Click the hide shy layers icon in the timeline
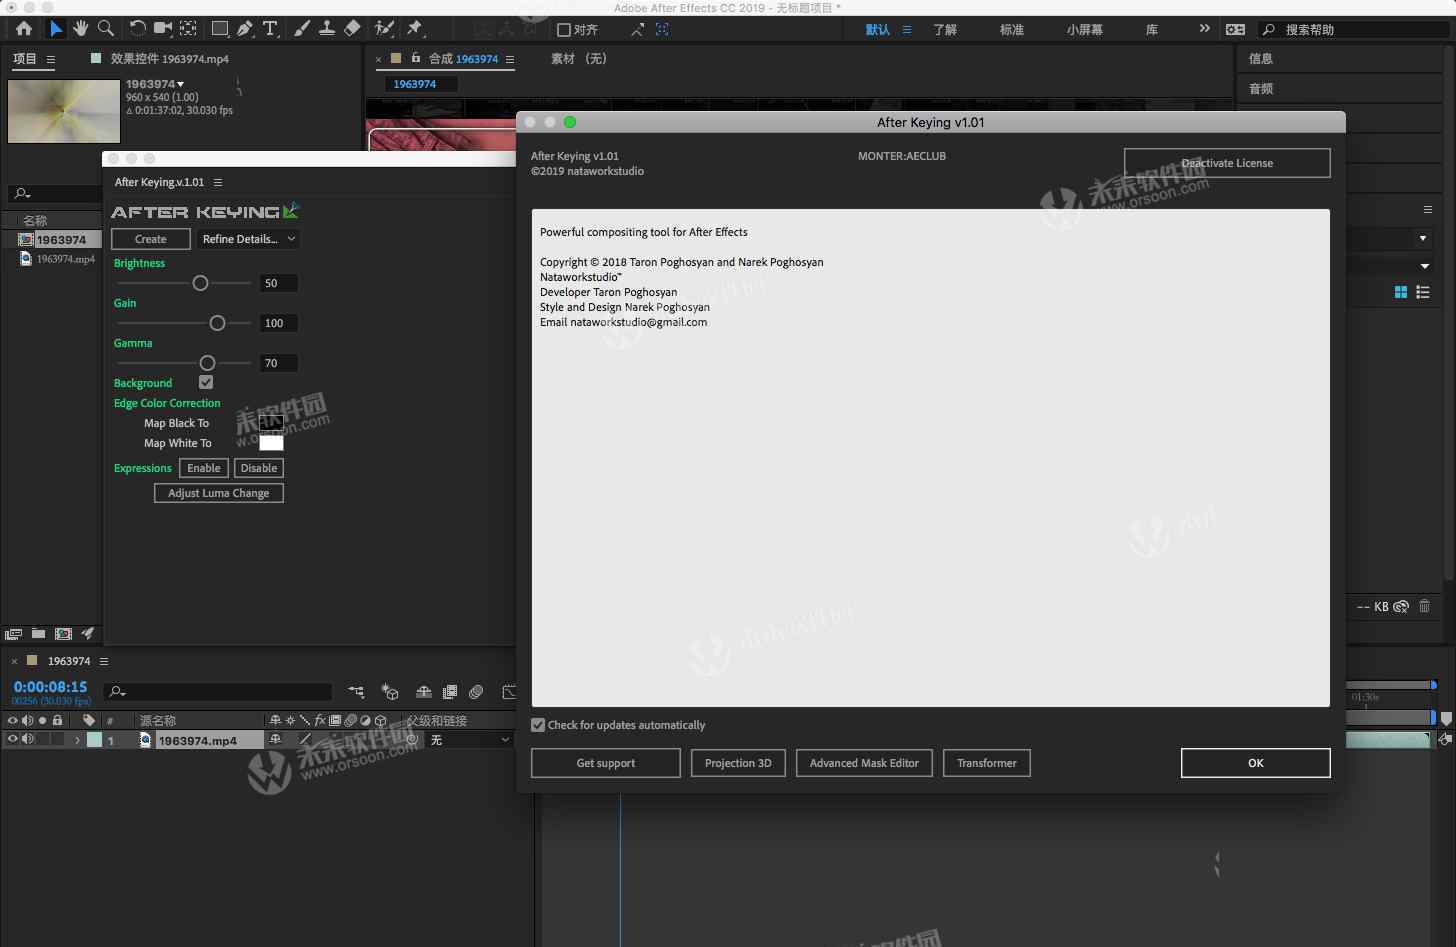1456x947 pixels. (x=424, y=691)
